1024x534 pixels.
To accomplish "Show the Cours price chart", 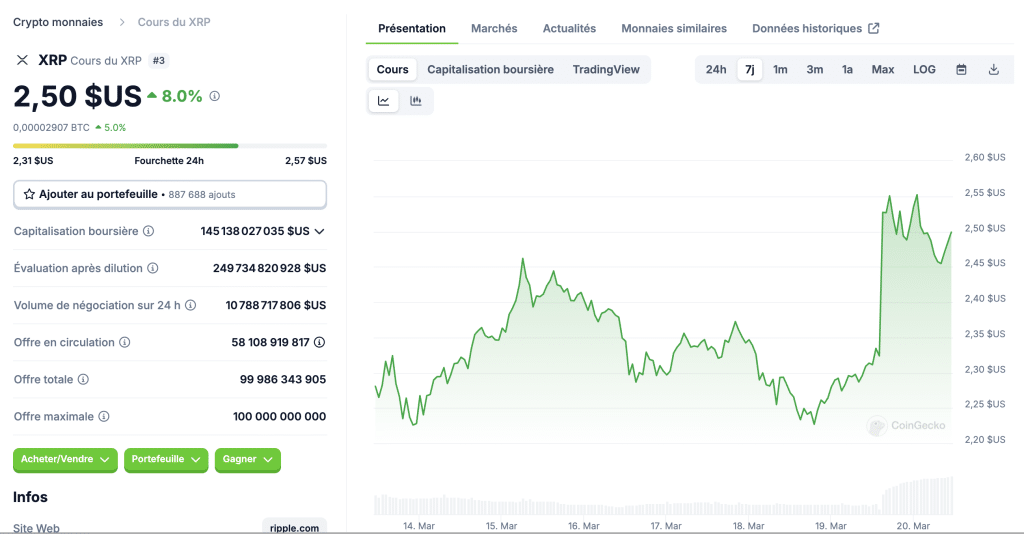I will [x=392, y=69].
